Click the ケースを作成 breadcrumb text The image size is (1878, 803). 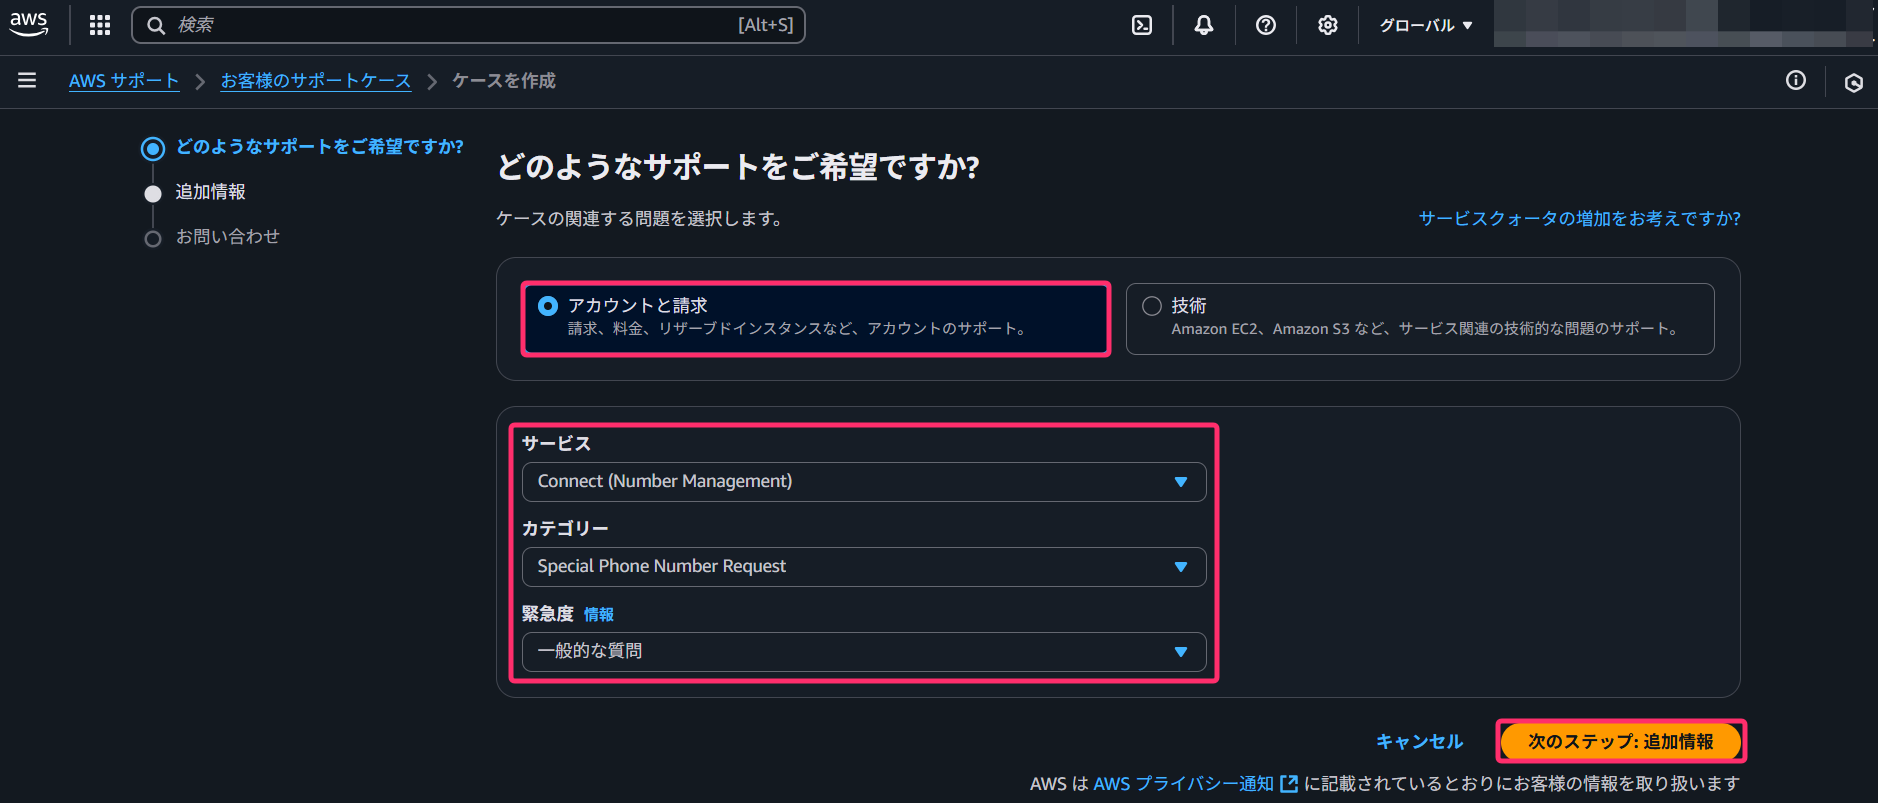point(504,80)
